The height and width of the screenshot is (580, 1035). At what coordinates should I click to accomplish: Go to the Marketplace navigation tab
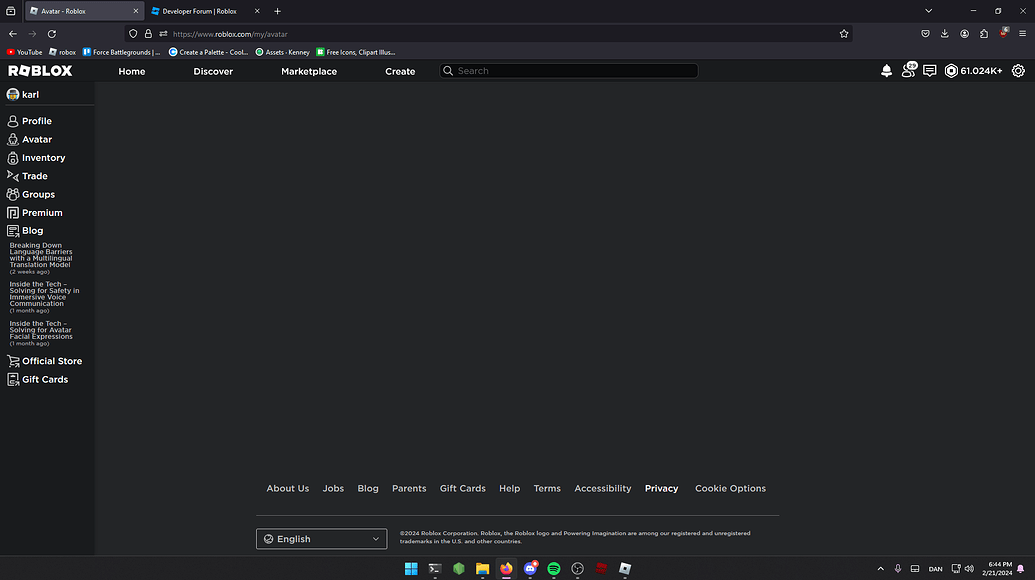[309, 71]
